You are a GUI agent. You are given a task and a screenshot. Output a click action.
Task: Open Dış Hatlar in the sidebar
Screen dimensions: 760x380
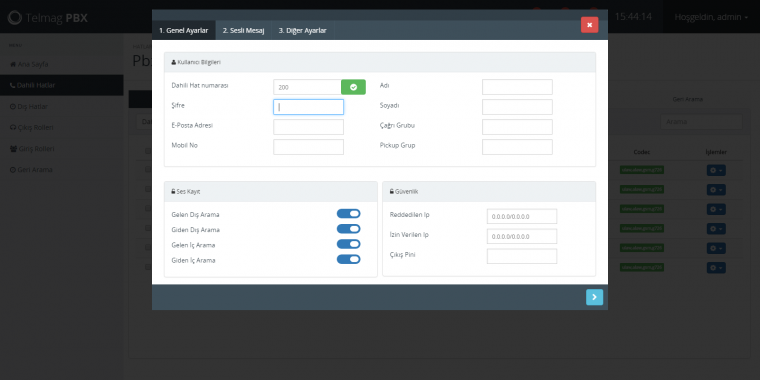[x=62, y=106]
